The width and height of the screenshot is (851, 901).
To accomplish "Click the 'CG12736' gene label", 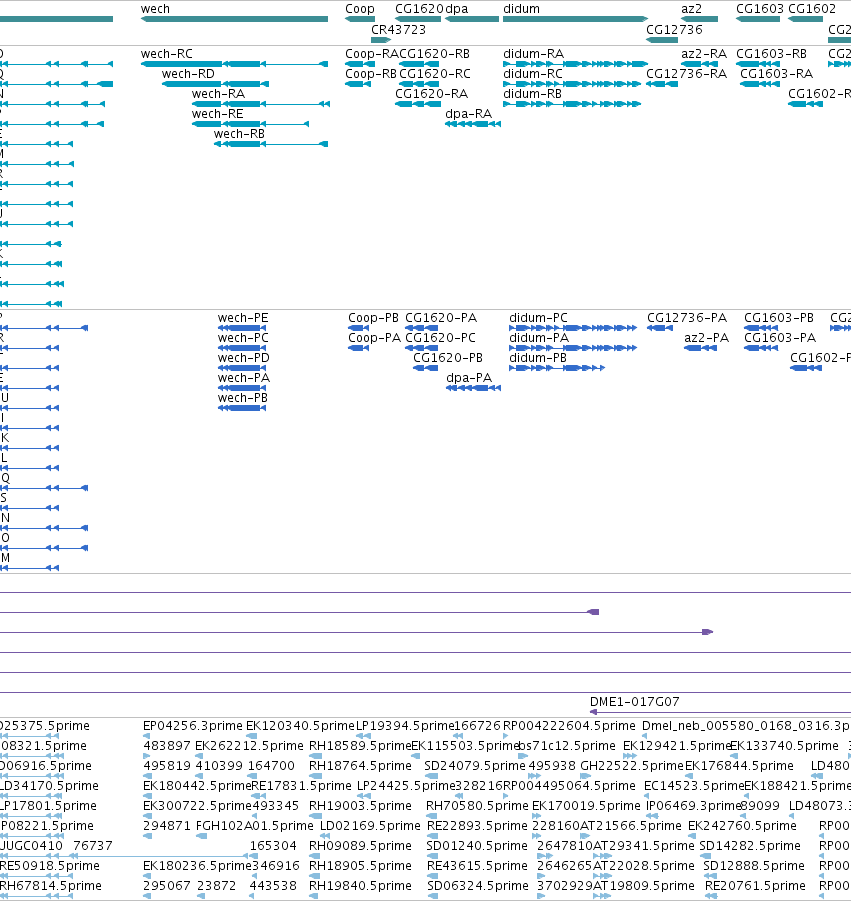I will tap(674, 29).
